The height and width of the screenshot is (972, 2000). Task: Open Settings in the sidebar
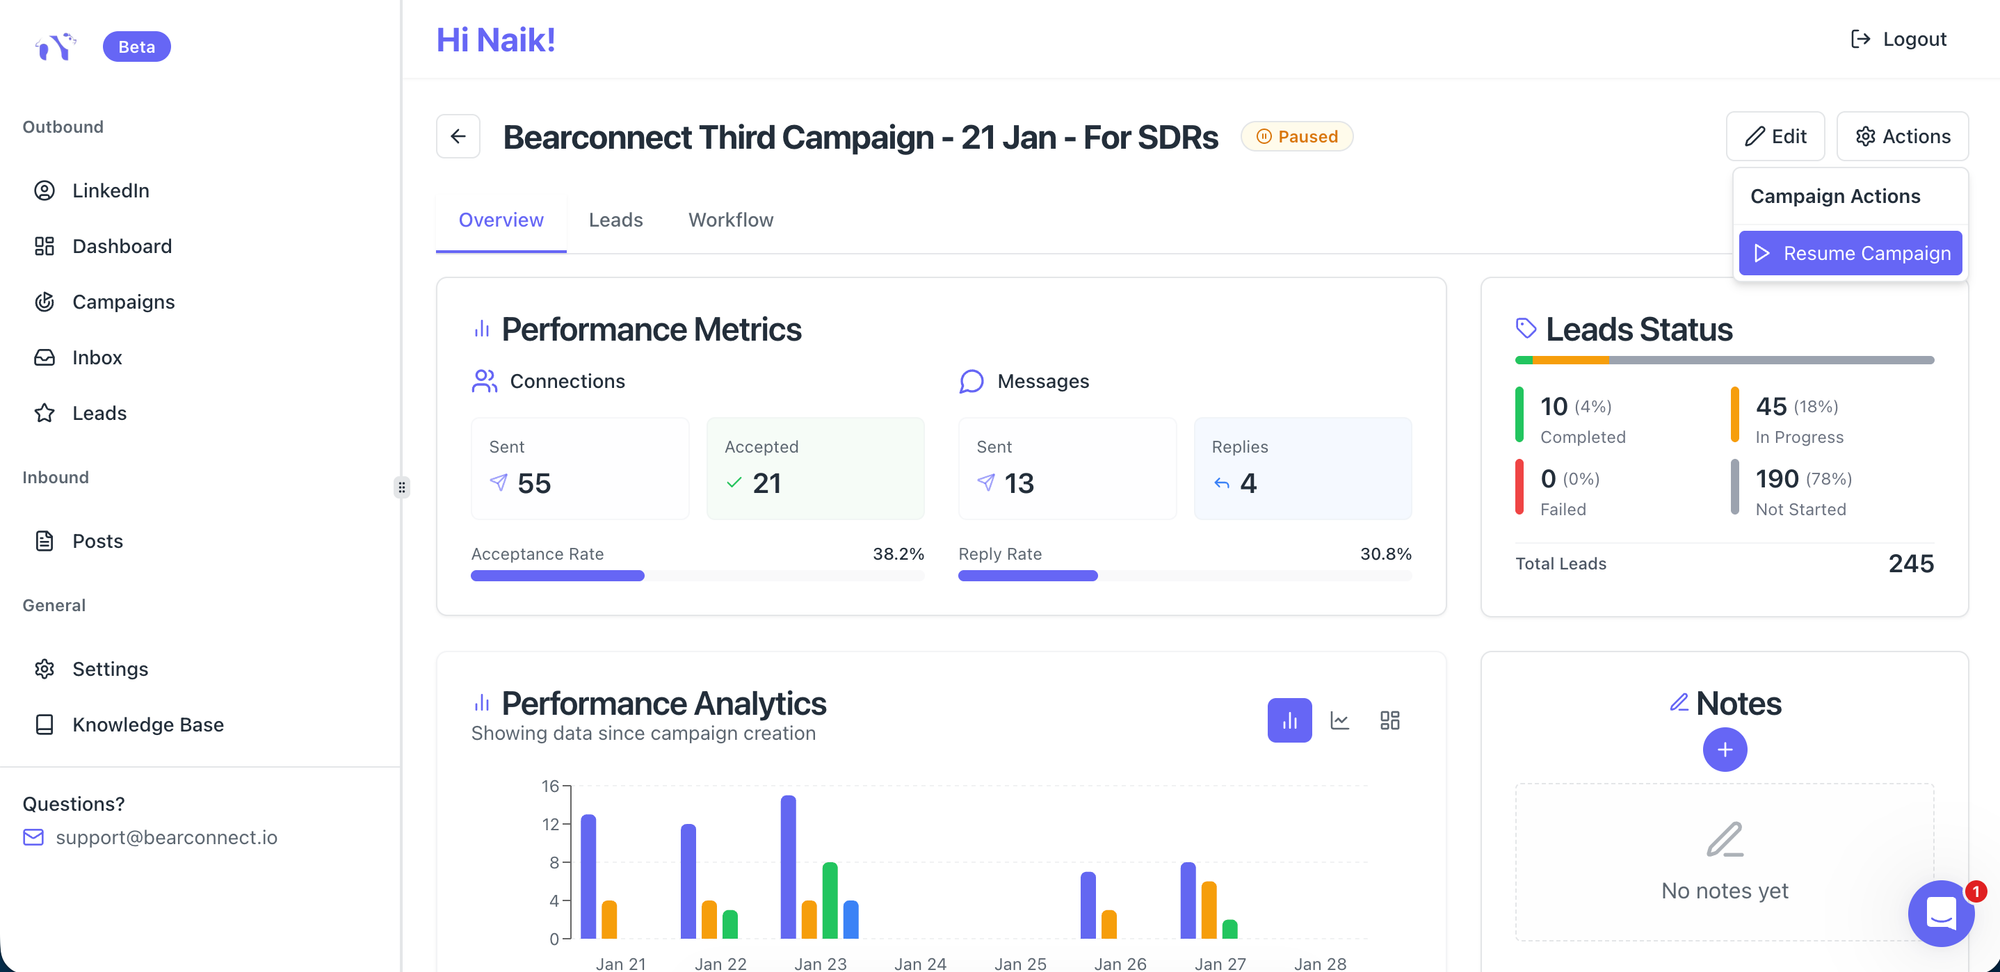(x=110, y=669)
